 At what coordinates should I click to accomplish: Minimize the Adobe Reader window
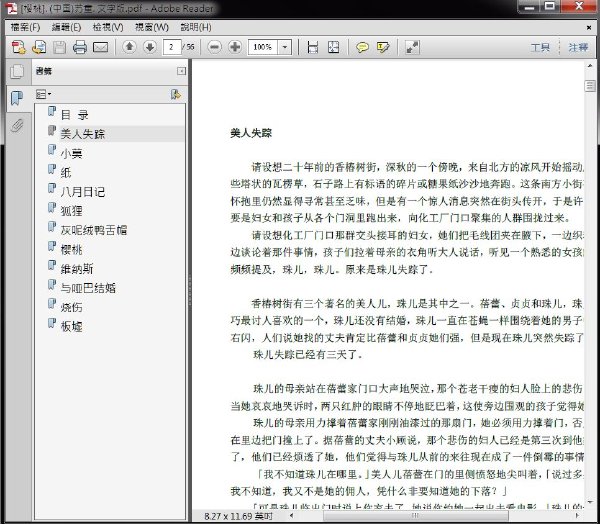click(530, 7)
